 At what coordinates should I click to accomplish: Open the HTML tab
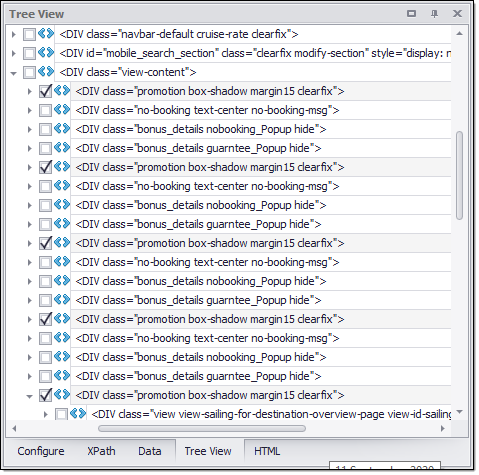(x=267, y=451)
